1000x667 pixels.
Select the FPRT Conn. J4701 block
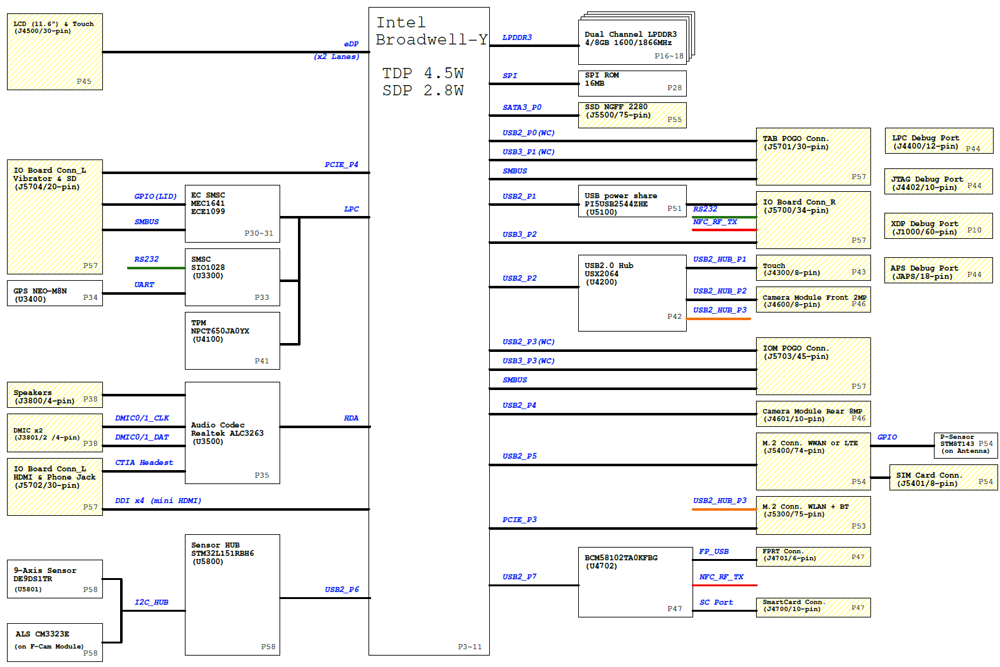pyautogui.click(x=813, y=557)
